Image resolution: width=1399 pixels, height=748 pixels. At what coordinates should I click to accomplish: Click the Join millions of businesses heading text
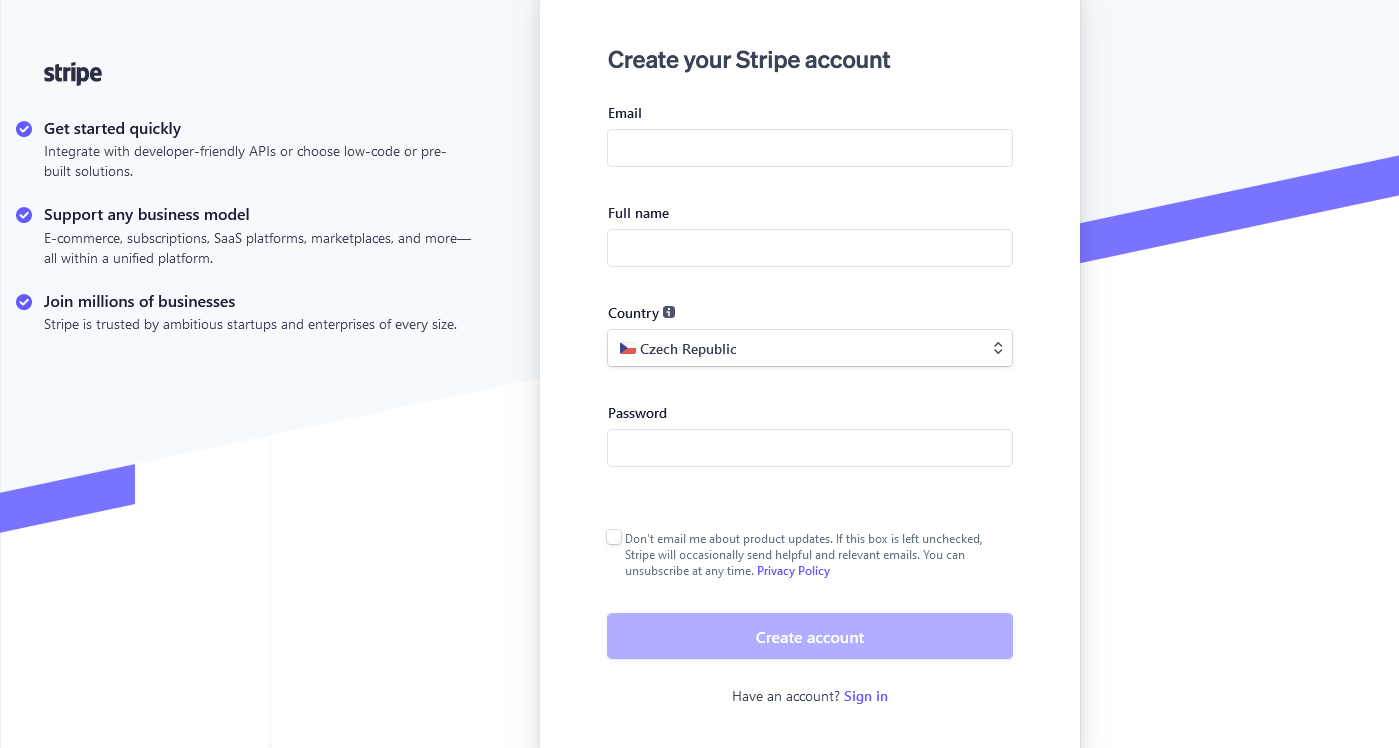point(139,301)
